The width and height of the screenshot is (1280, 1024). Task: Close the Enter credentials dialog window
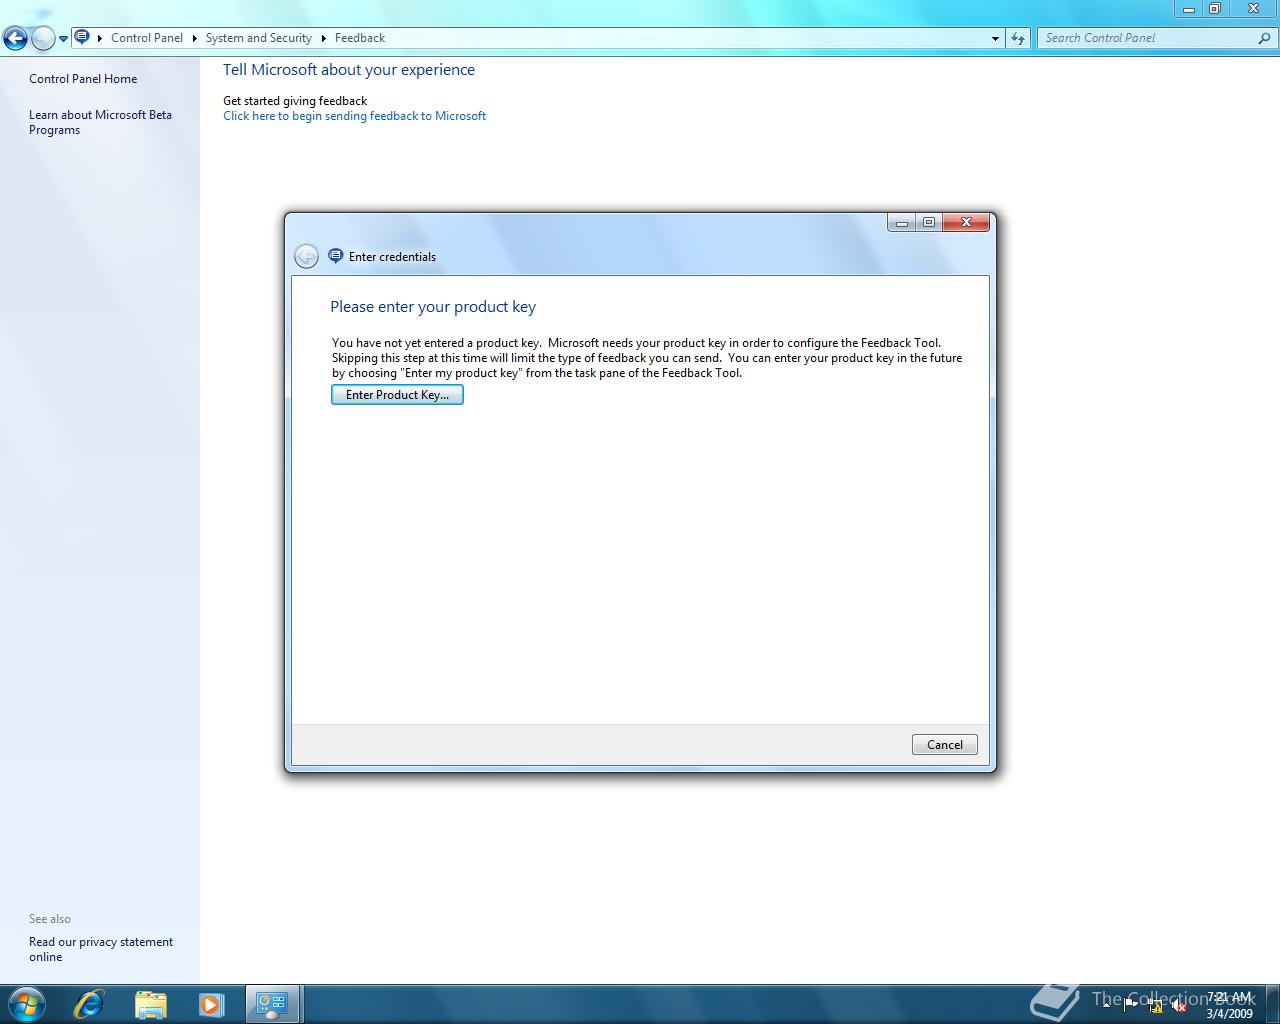[x=966, y=222]
